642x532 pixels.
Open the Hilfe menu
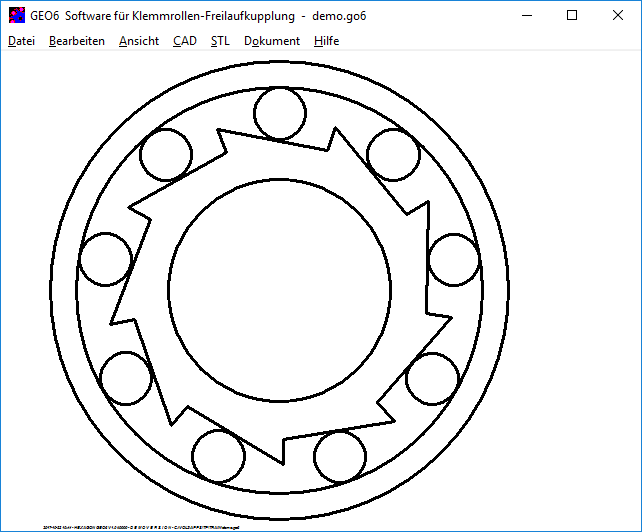(x=326, y=41)
